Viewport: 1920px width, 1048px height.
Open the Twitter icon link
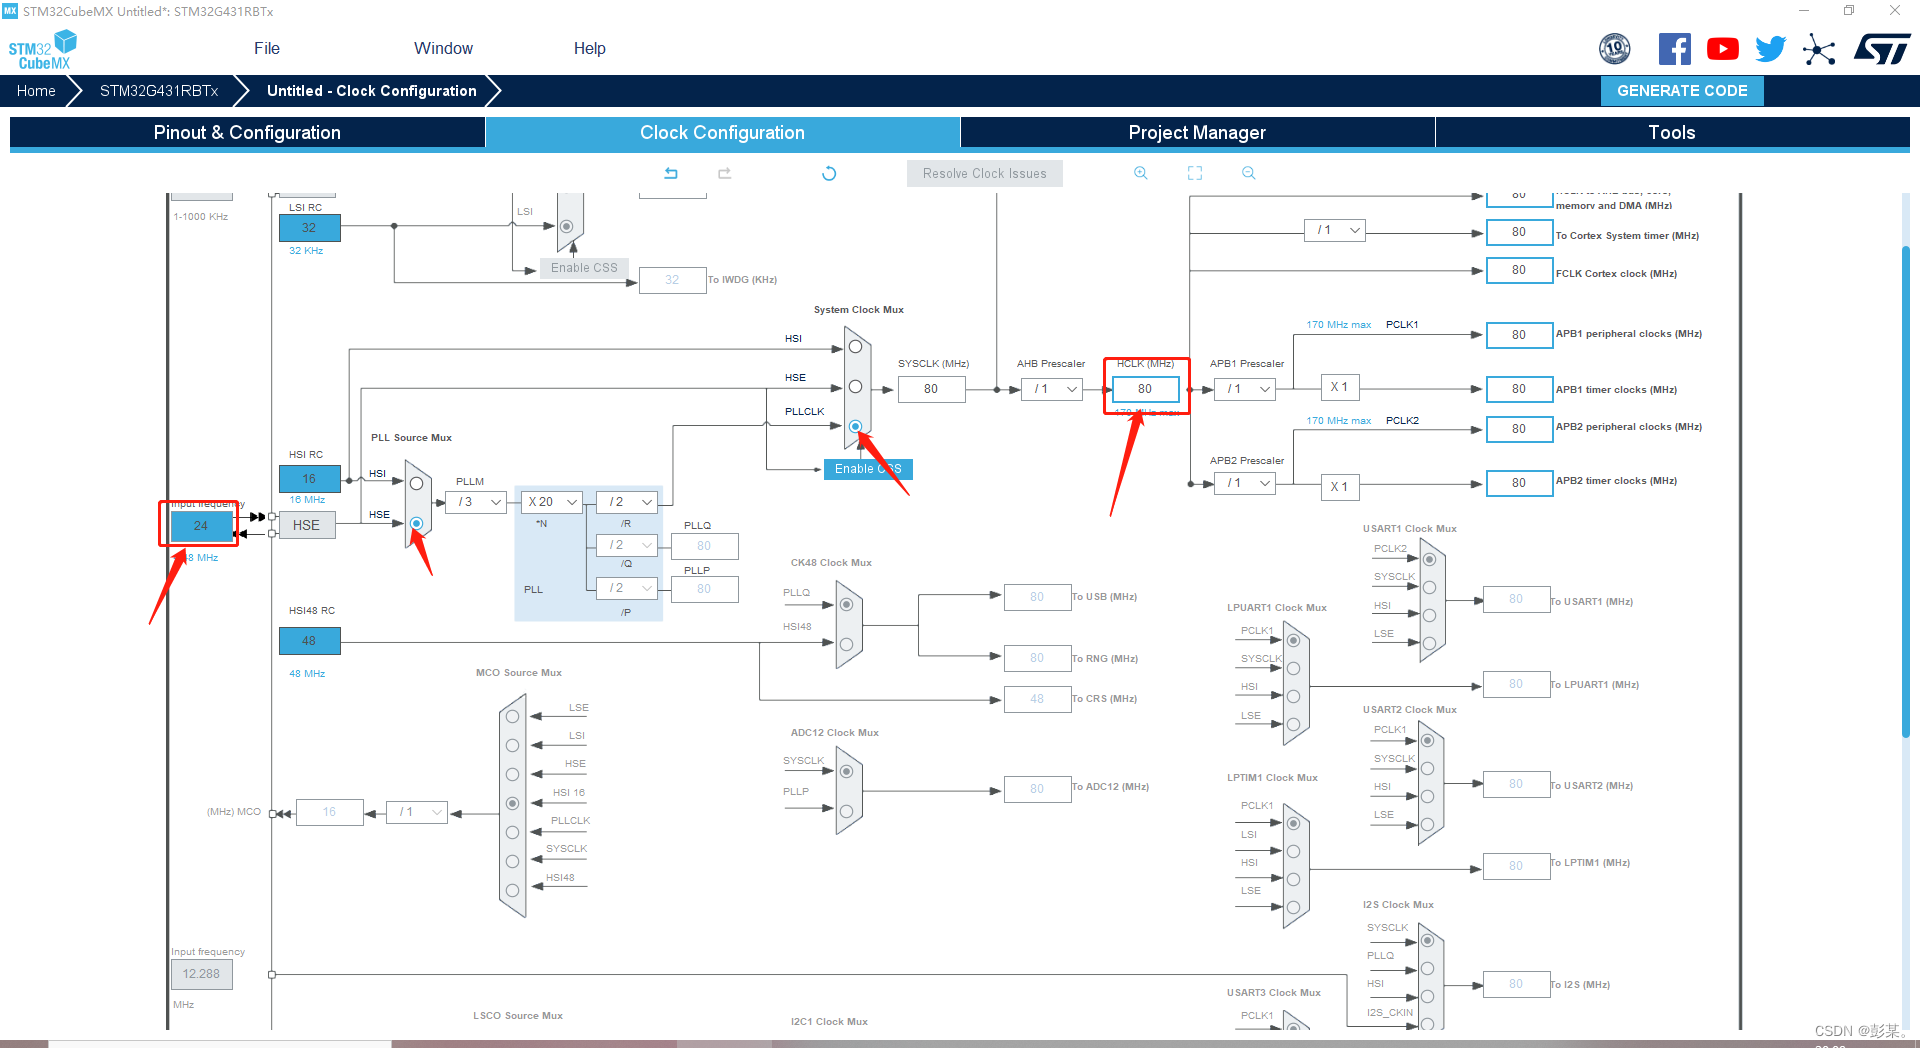[1771, 49]
